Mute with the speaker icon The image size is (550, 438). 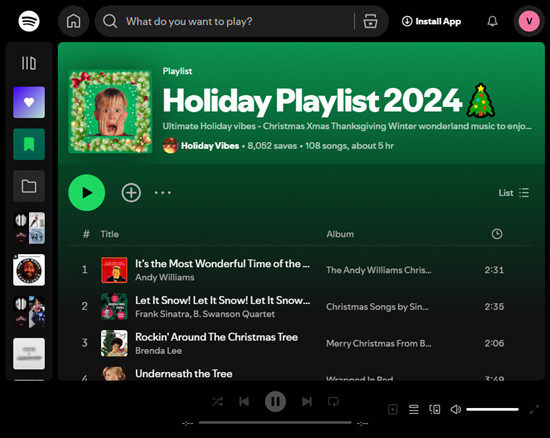pos(456,409)
